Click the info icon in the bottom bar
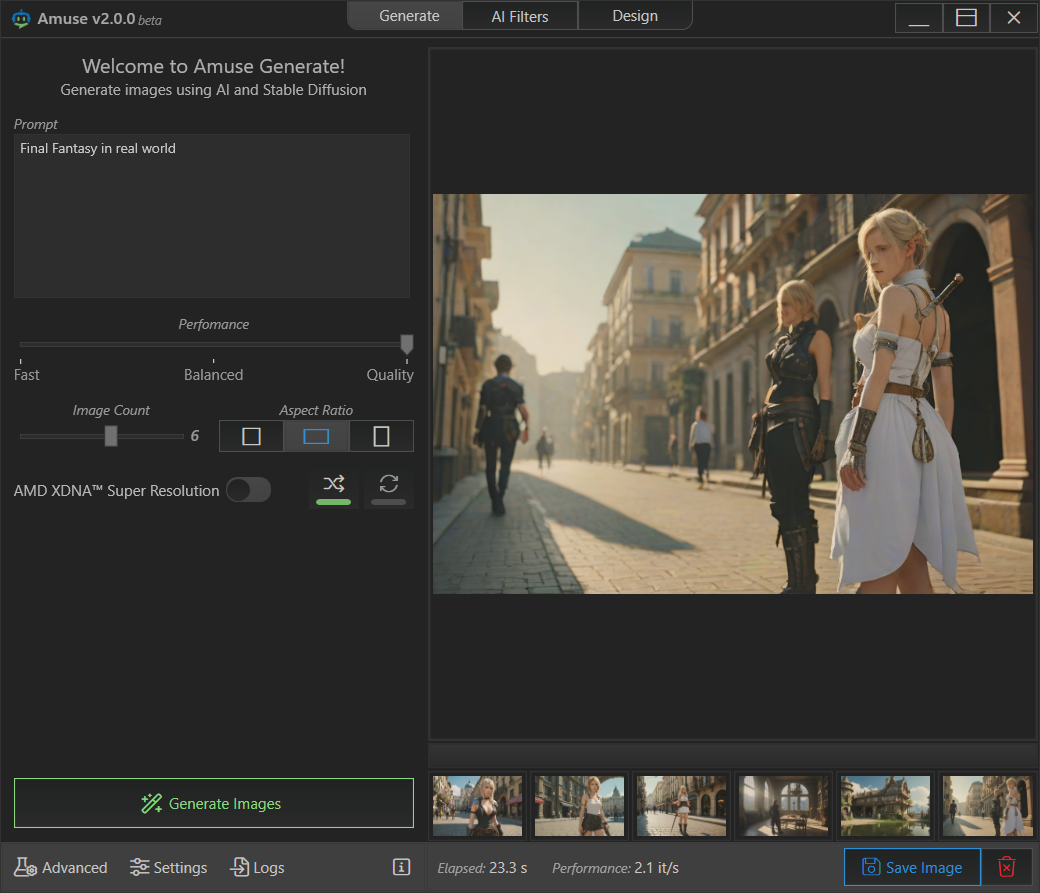The height and width of the screenshot is (893, 1040). [402, 867]
